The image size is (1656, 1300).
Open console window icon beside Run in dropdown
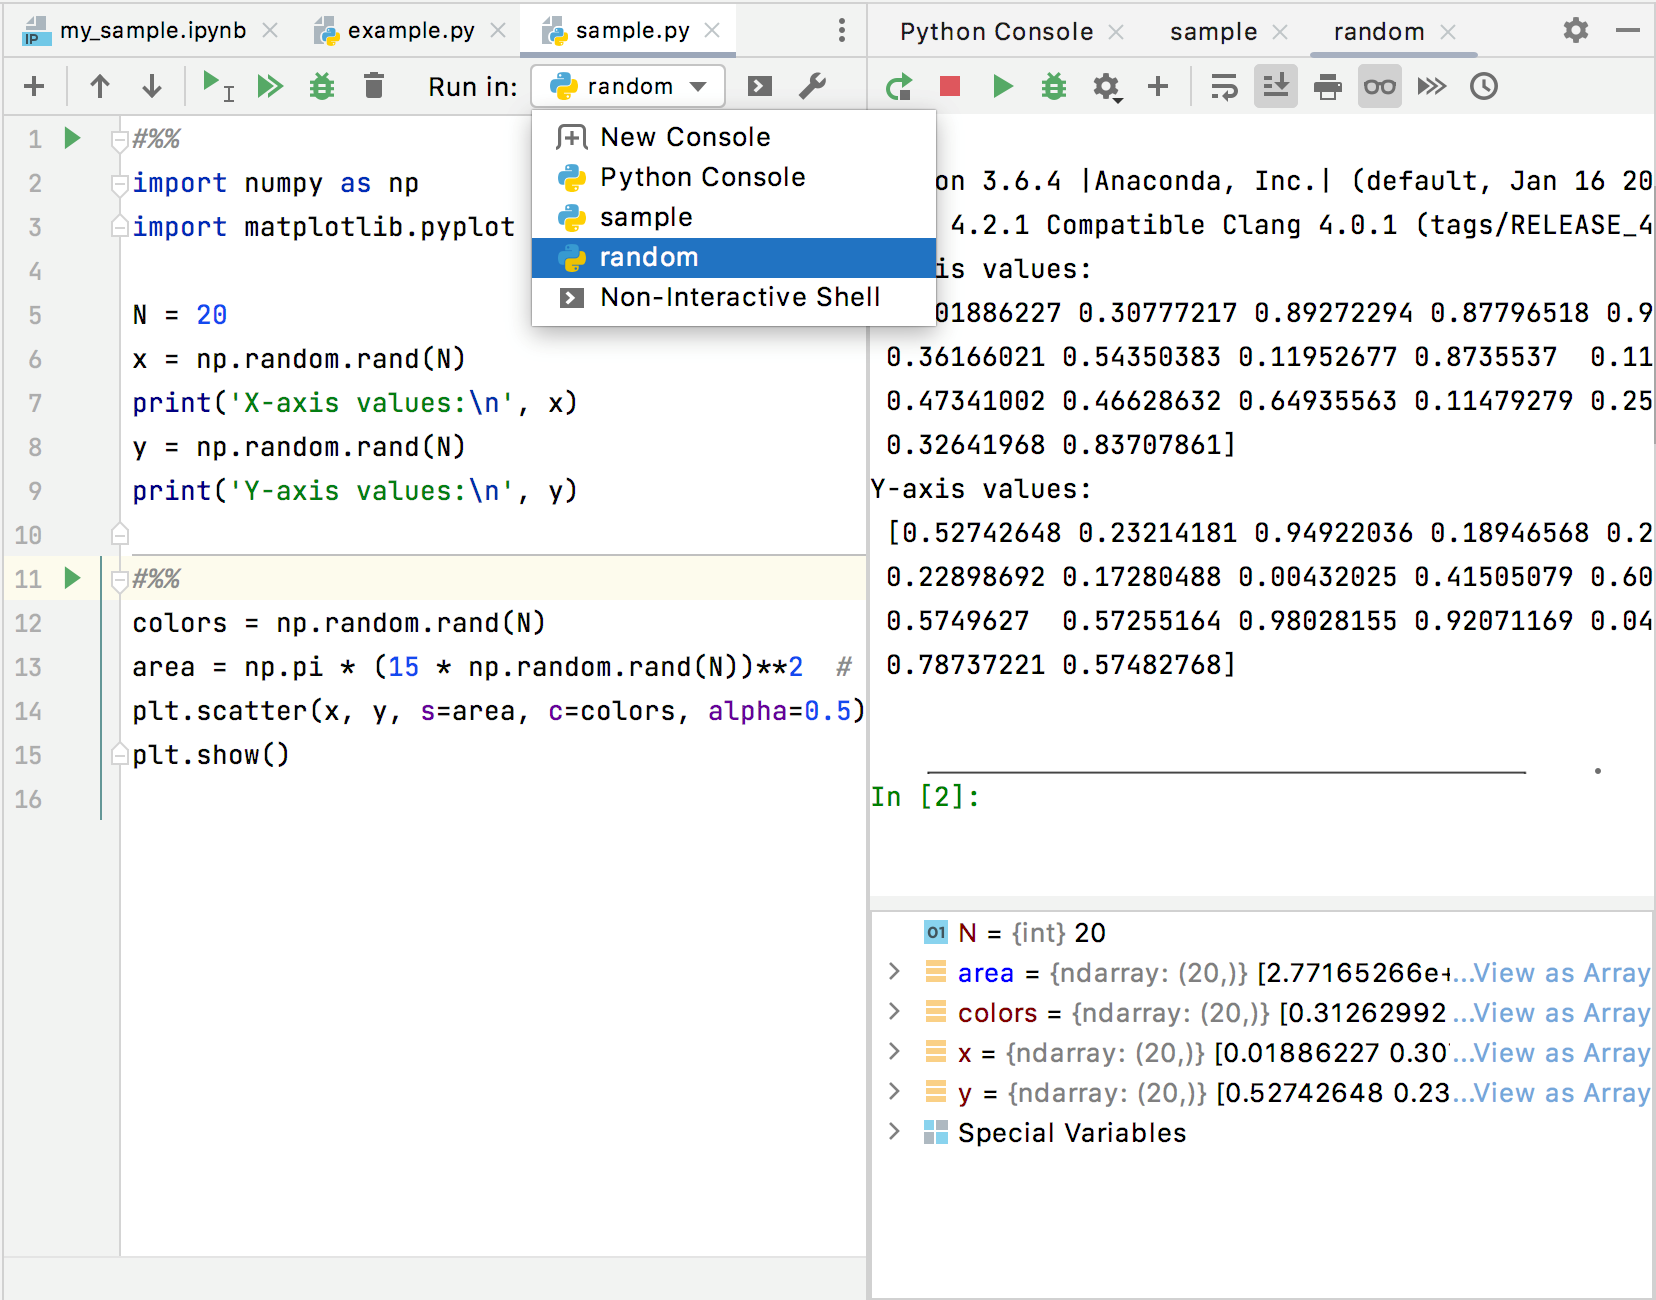pyautogui.click(x=760, y=86)
